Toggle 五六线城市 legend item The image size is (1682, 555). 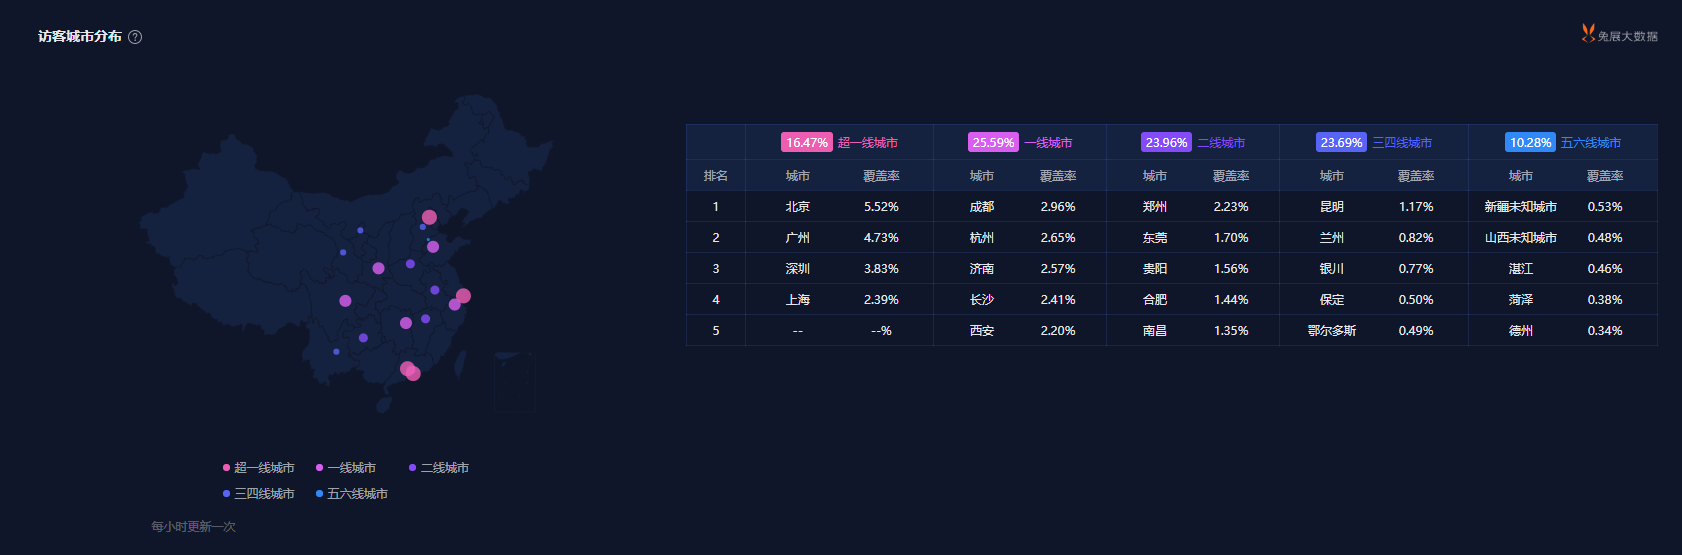tap(351, 494)
